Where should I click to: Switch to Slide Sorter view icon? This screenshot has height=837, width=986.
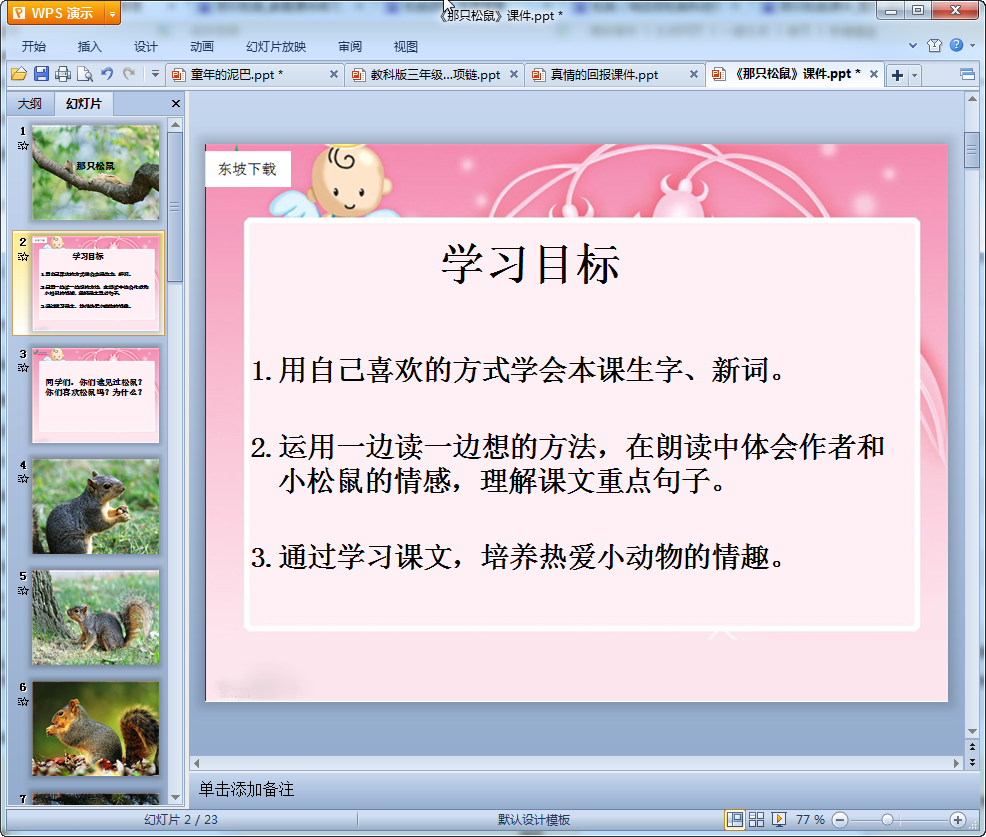[x=756, y=819]
